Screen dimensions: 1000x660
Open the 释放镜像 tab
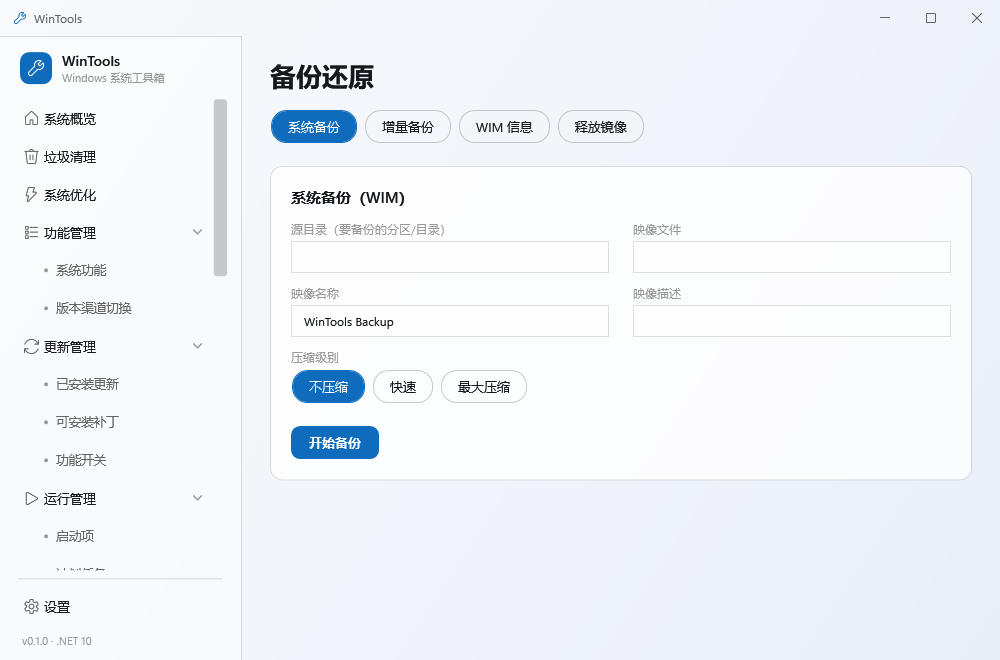601,127
